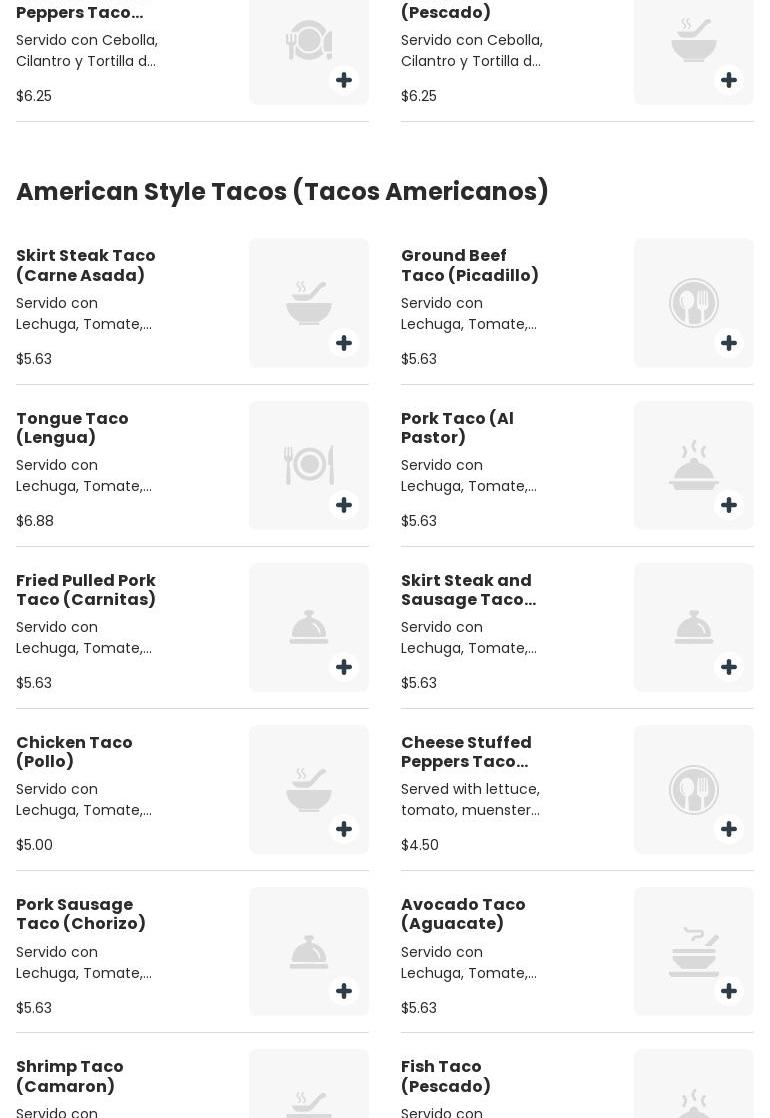
Task: Click American Style Tacos section heading
Action: click(282, 191)
